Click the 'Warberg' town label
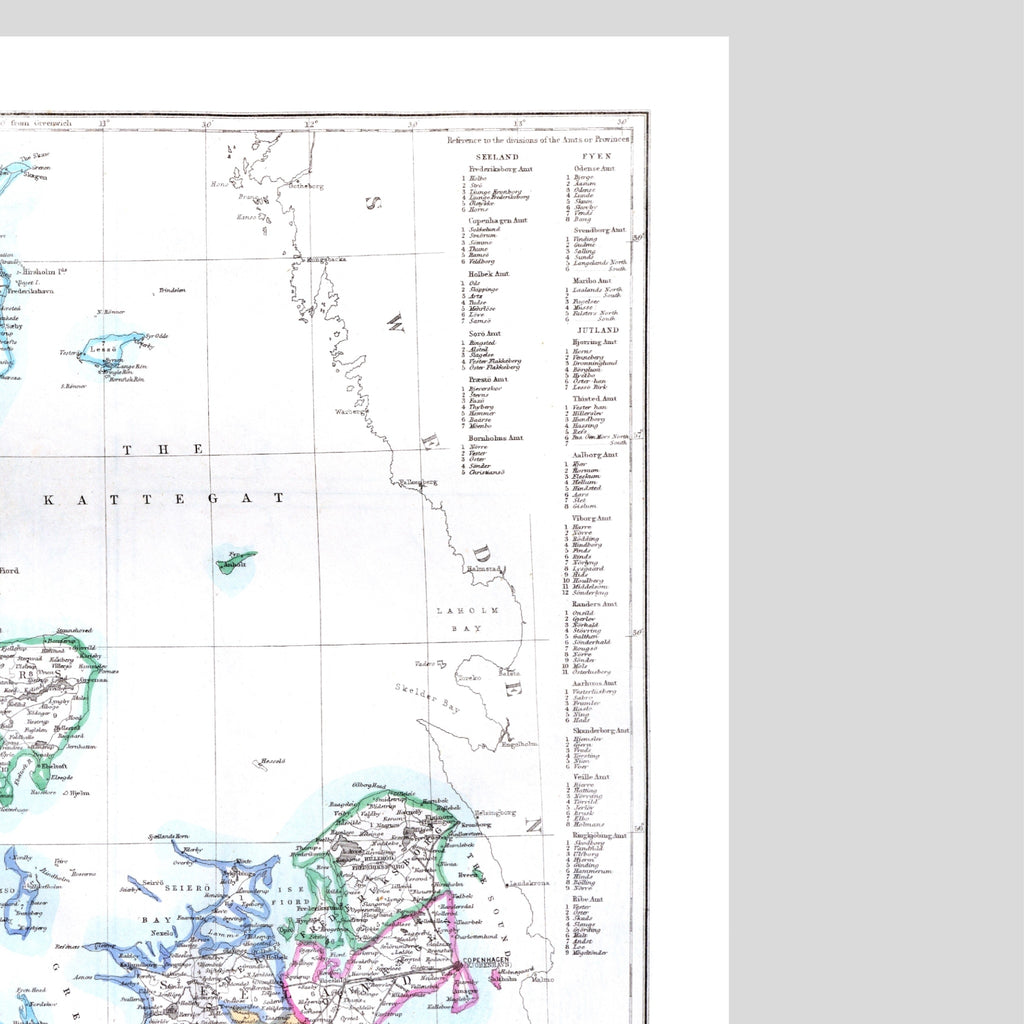 coord(349,412)
